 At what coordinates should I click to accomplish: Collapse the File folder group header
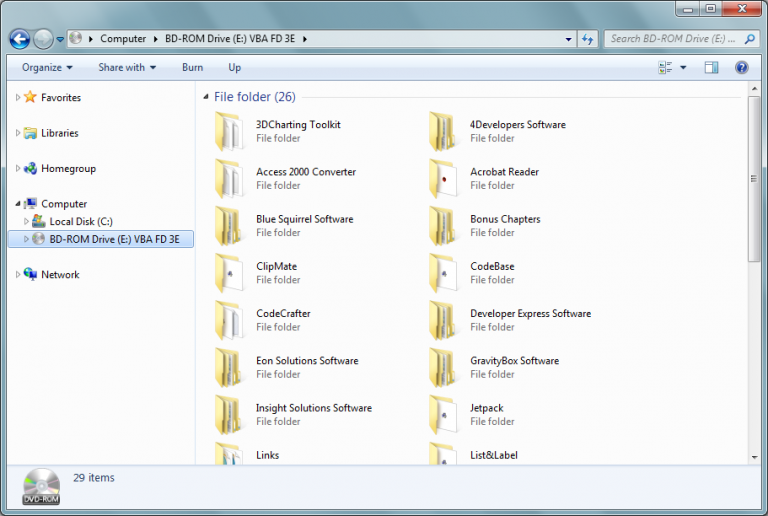206,97
